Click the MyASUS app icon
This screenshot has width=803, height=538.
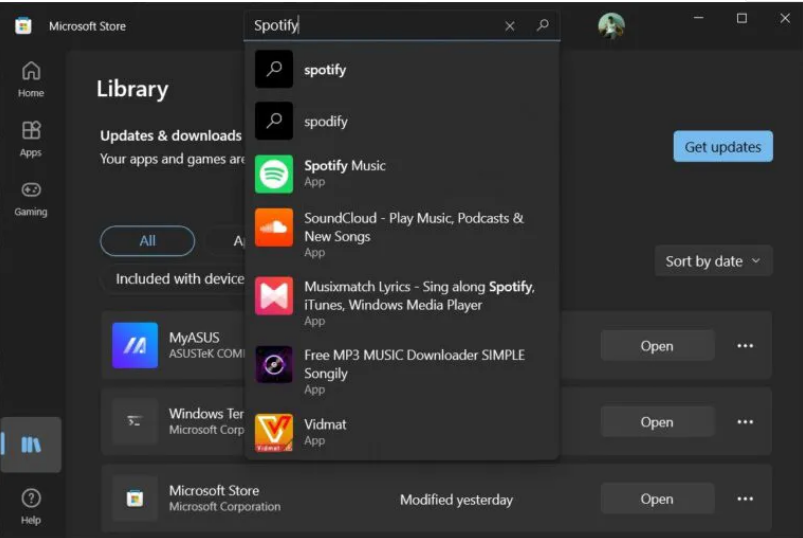[135, 345]
